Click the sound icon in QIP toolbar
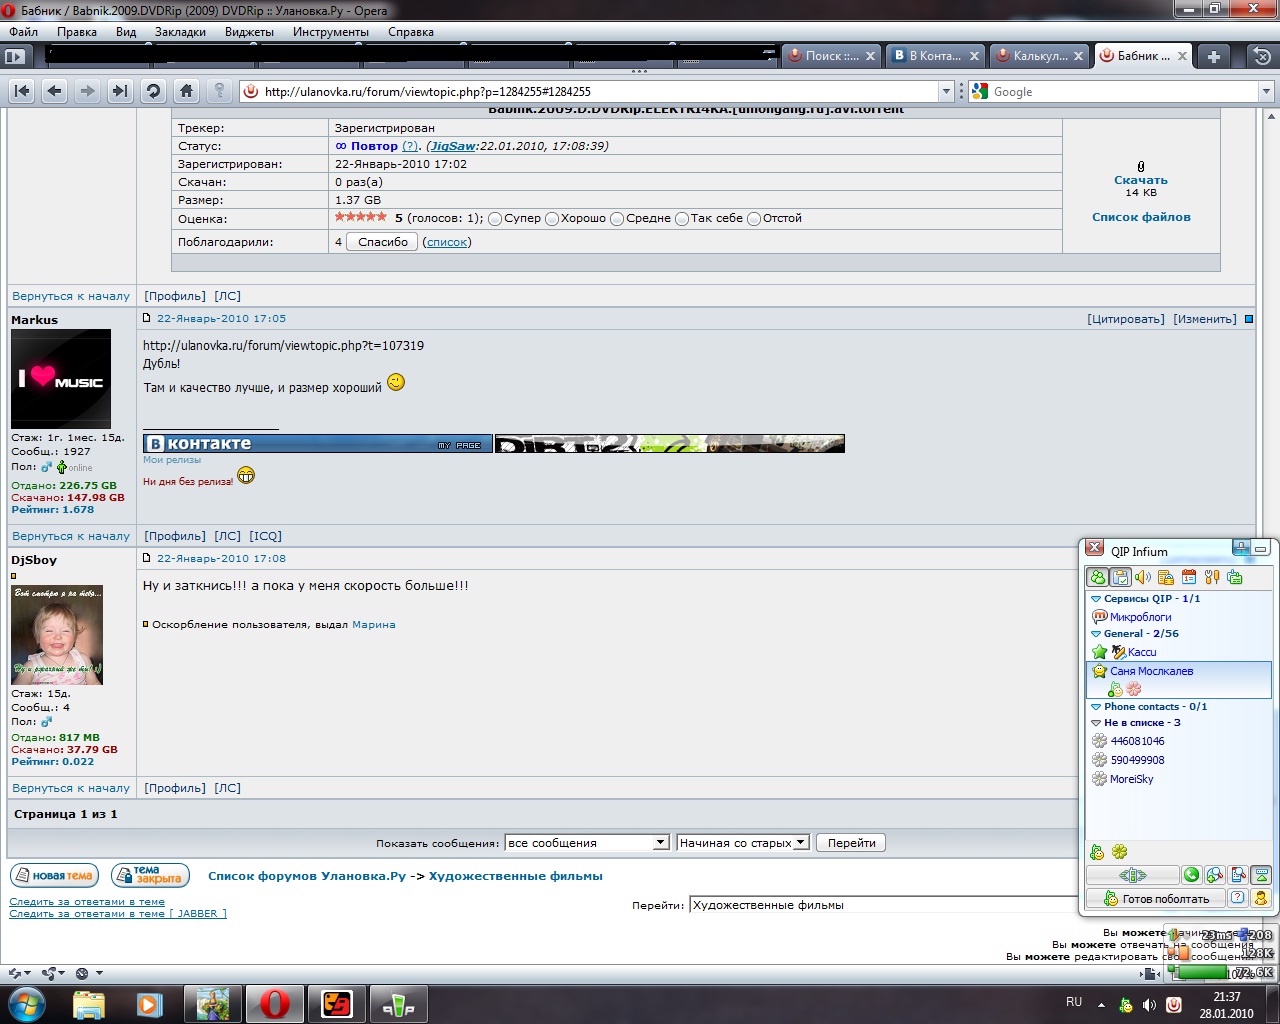1280x1024 pixels. tap(1143, 577)
